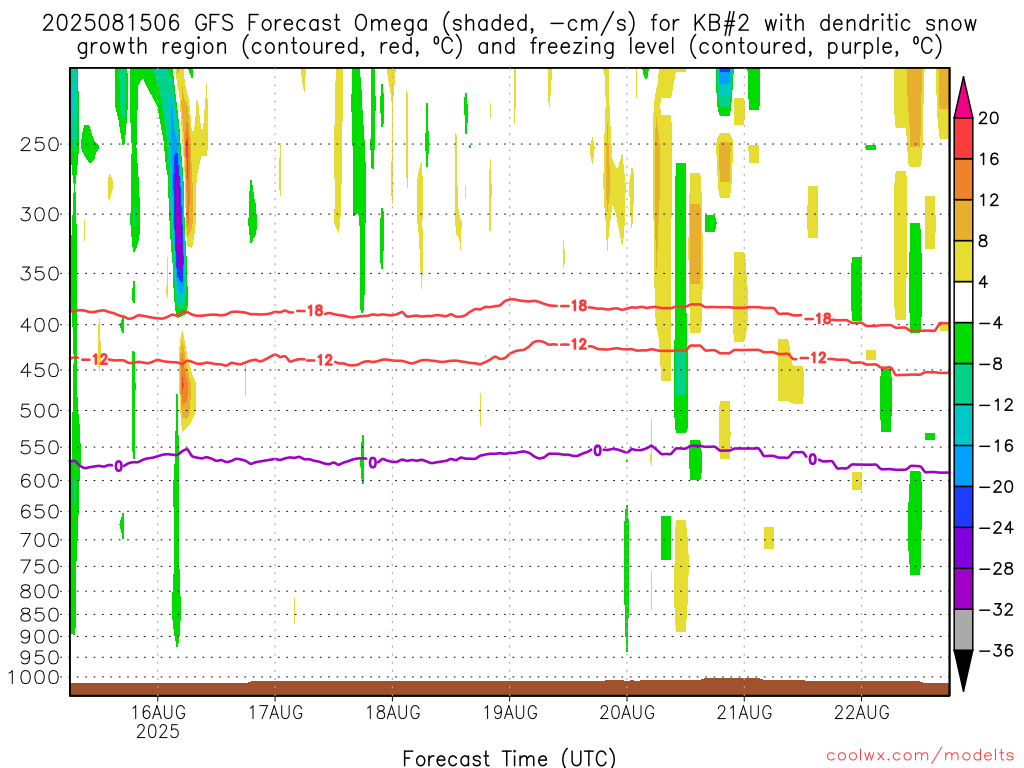This screenshot has height=768, width=1024.
Task: Click the 250 pressure level label
Action: [40, 144]
